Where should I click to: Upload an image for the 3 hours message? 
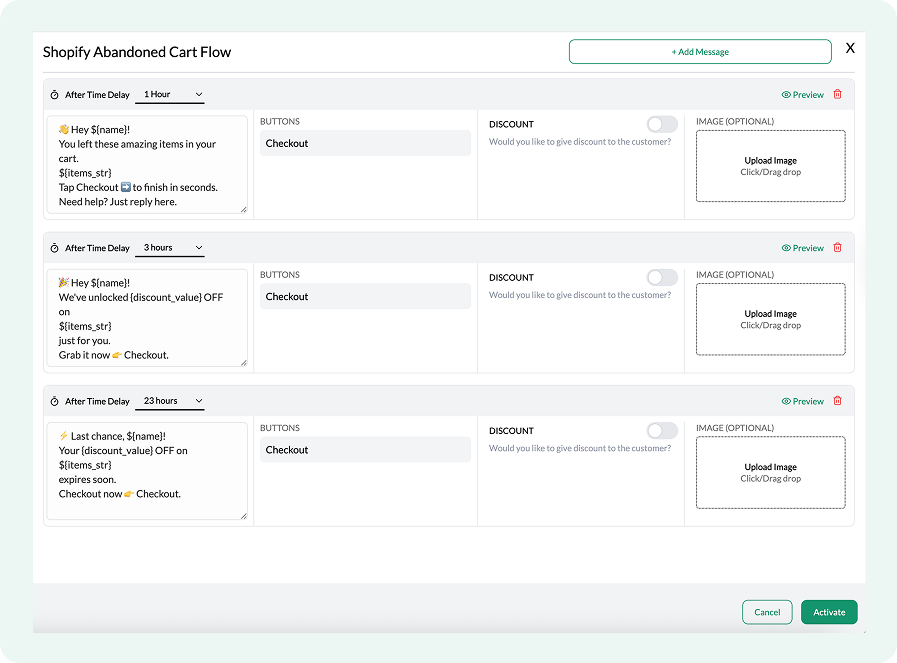tap(771, 319)
